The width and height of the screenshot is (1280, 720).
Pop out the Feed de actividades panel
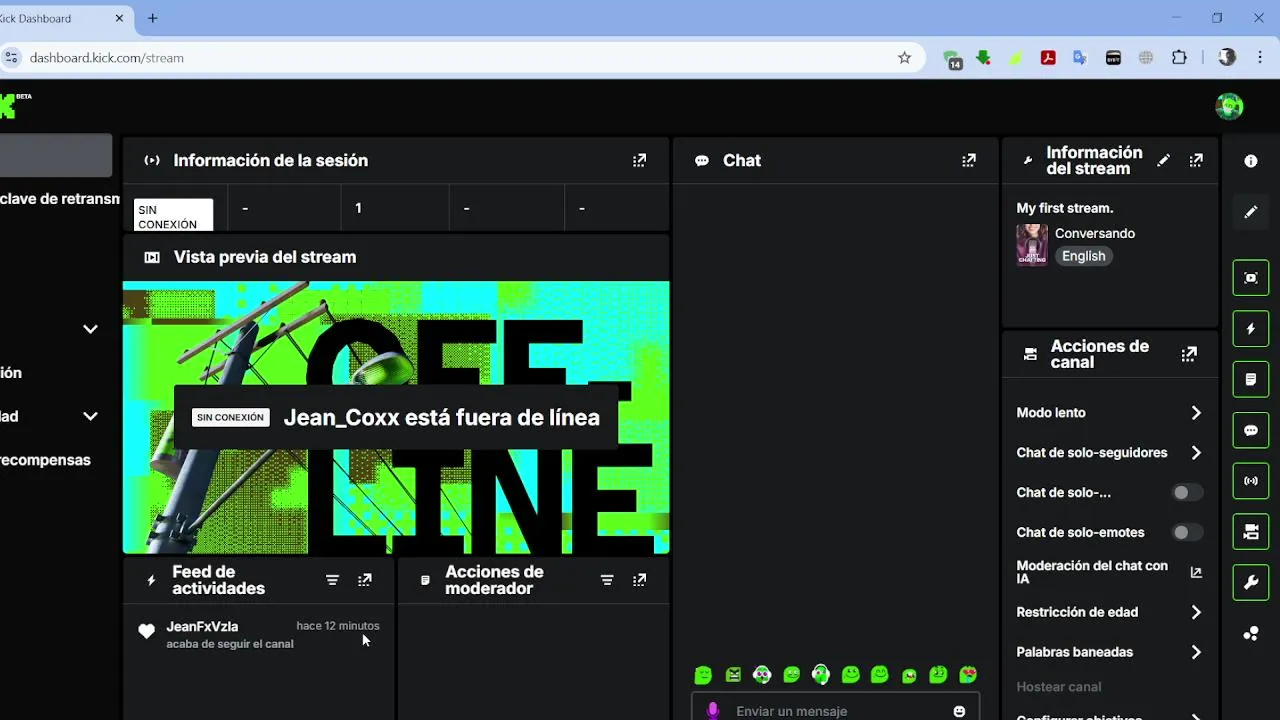[365, 580]
